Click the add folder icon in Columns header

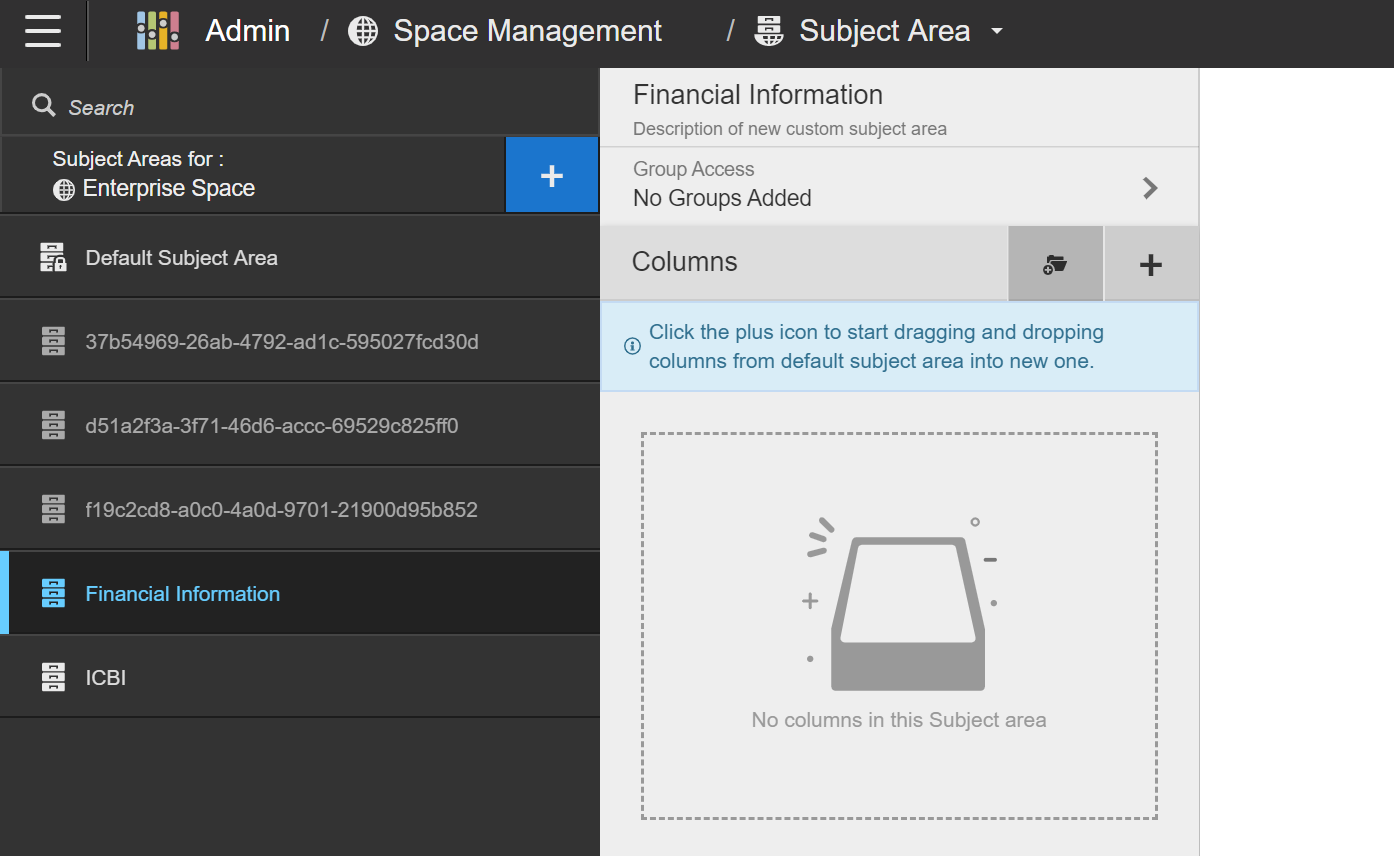(1055, 263)
